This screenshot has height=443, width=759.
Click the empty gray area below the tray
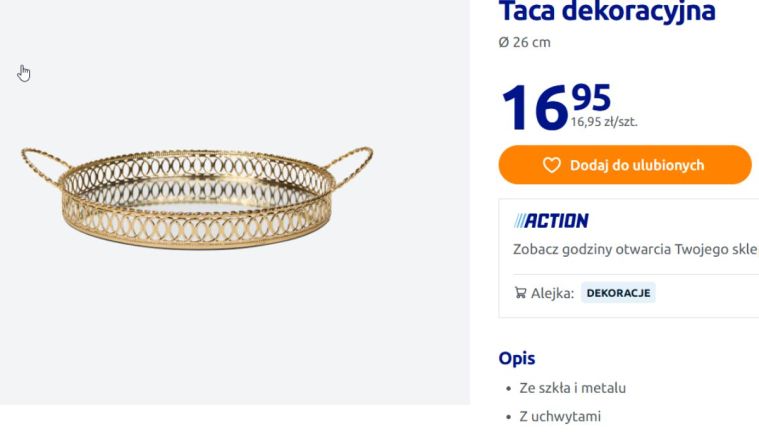200,330
